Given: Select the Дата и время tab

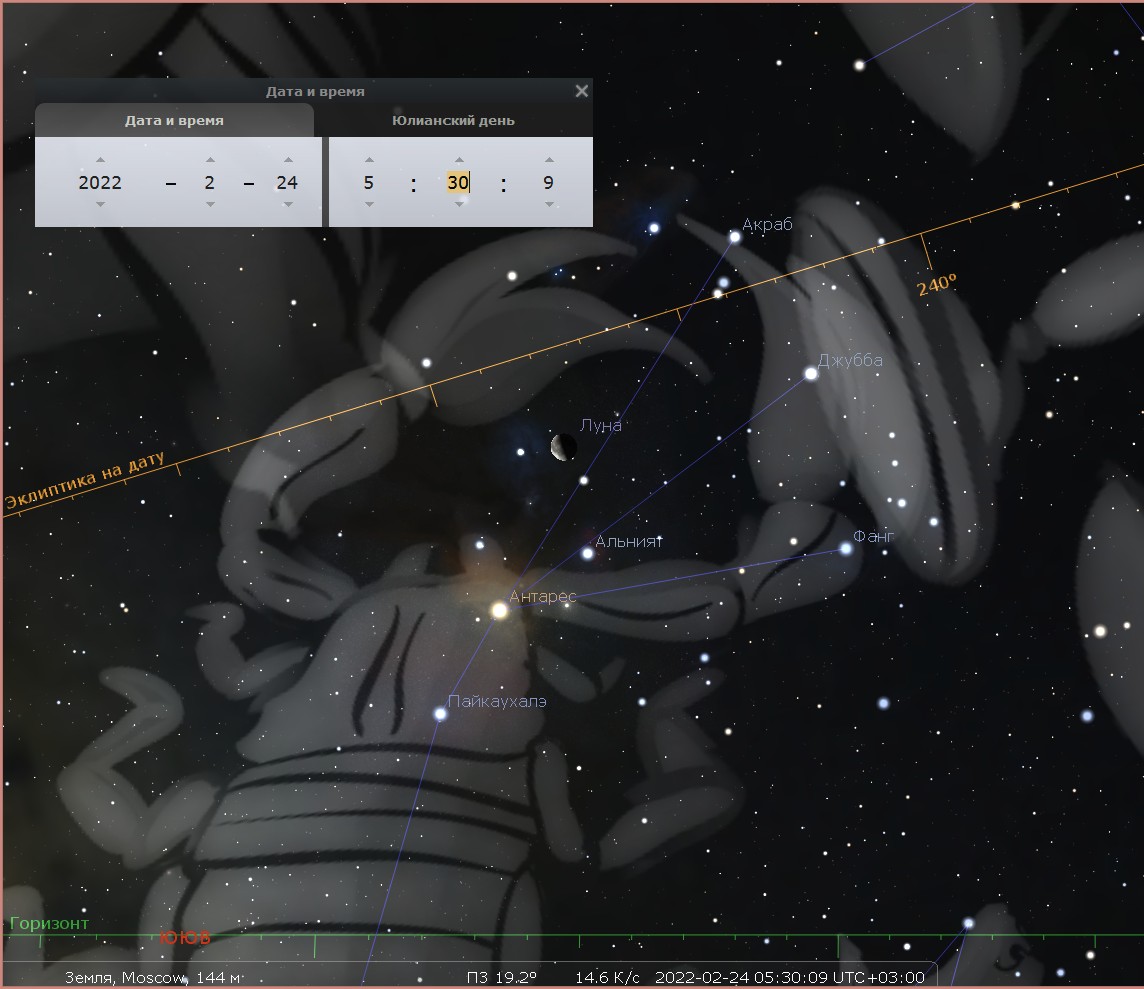Looking at the screenshot, I should coord(174,121).
